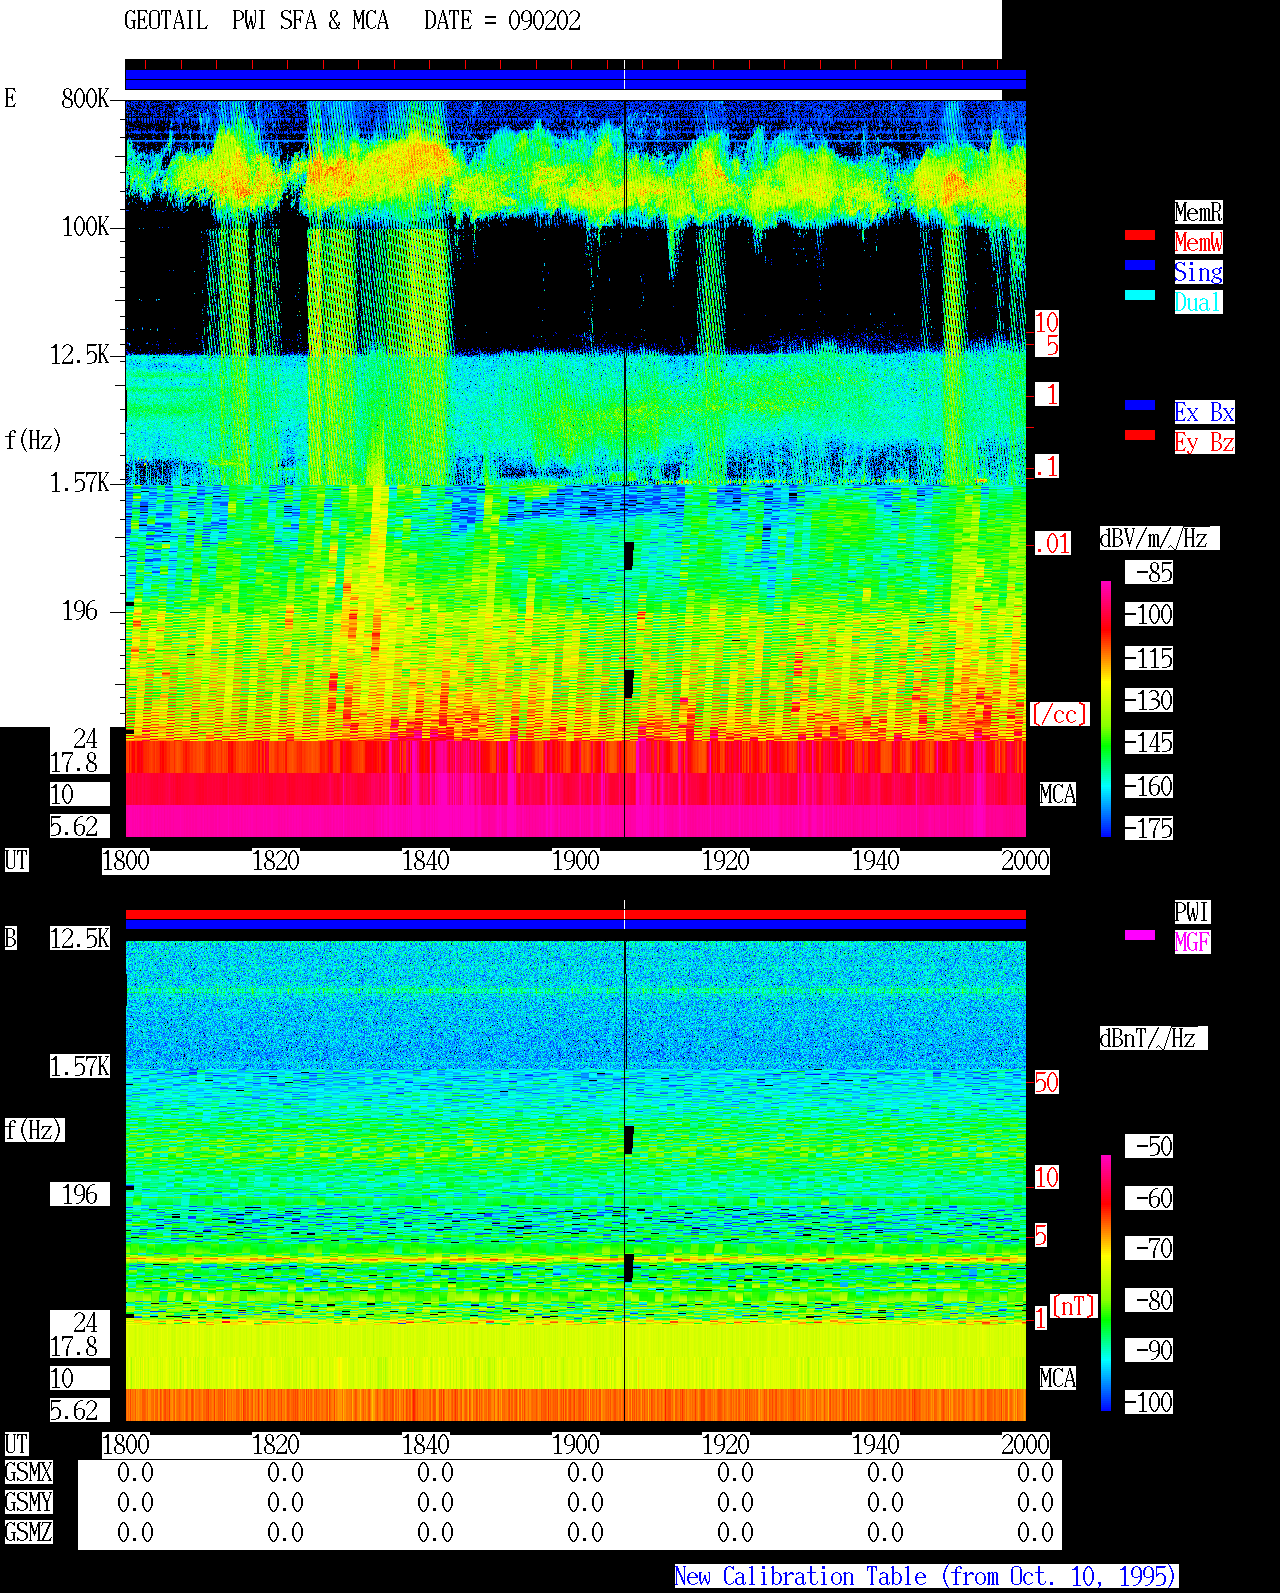The image size is (1280, 1593).
Task: Click the 'MCA' label beside the E panel
Action: pos(1057,794)
